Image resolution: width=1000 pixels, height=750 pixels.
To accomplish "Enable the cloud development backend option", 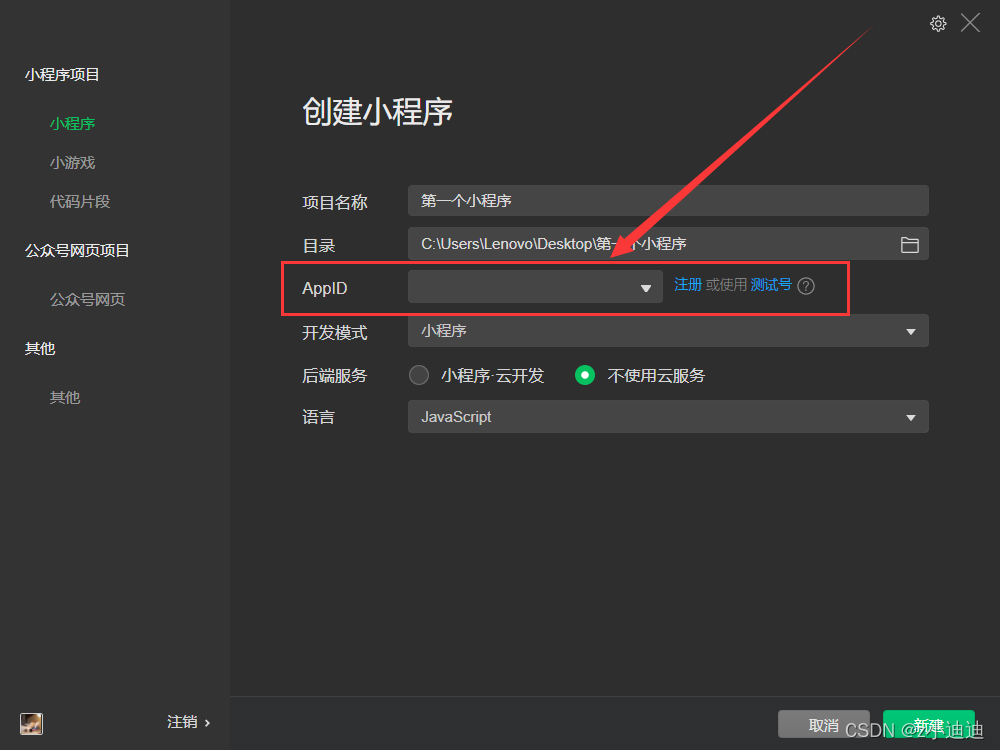I will click(x=418, y=375).
